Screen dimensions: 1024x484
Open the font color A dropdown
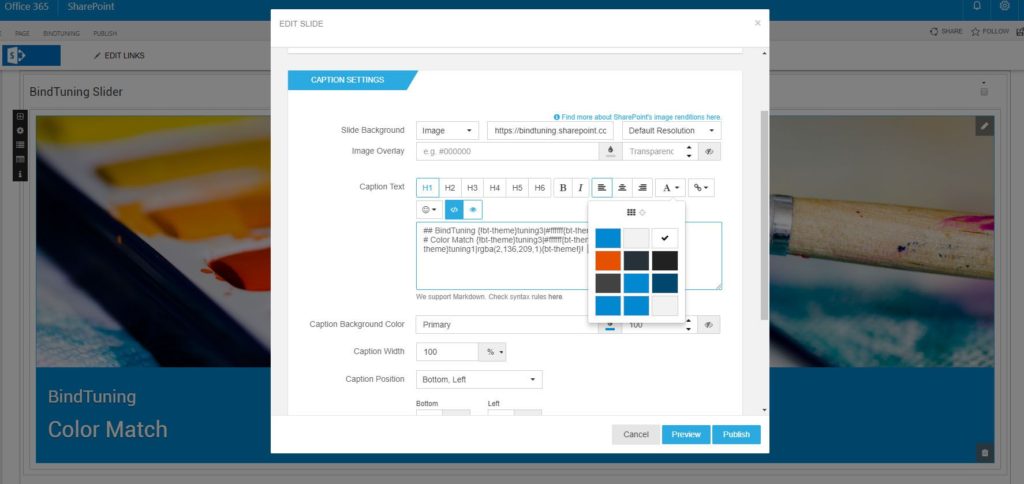pyautogui.click(x=671, y=188)
